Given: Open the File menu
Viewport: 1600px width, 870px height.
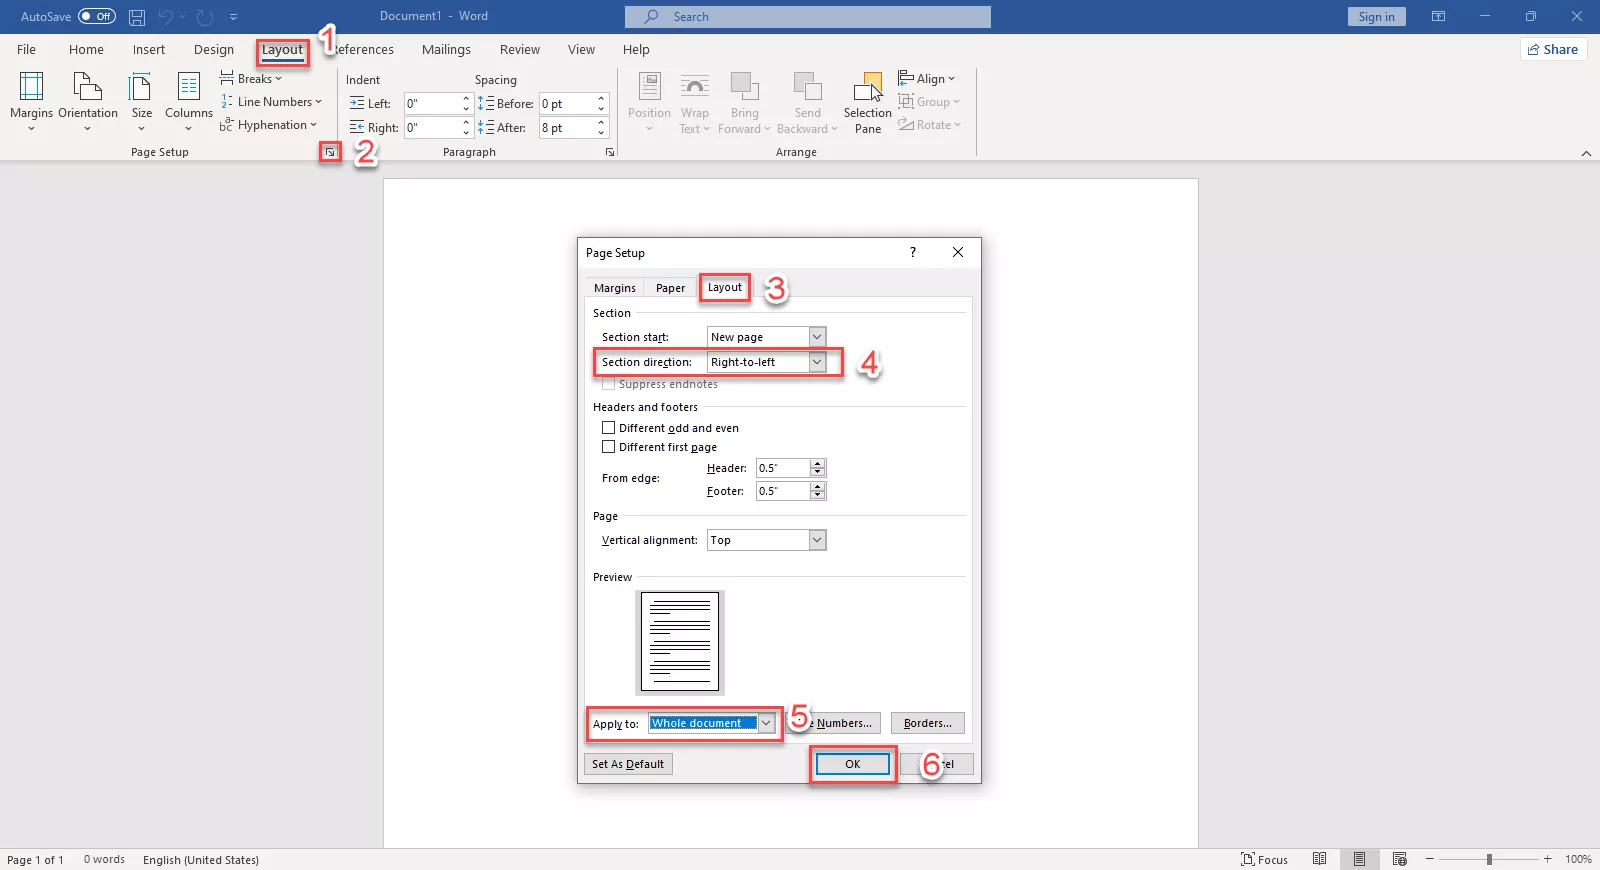Looking at the screenshot, I should click(26, 49).
